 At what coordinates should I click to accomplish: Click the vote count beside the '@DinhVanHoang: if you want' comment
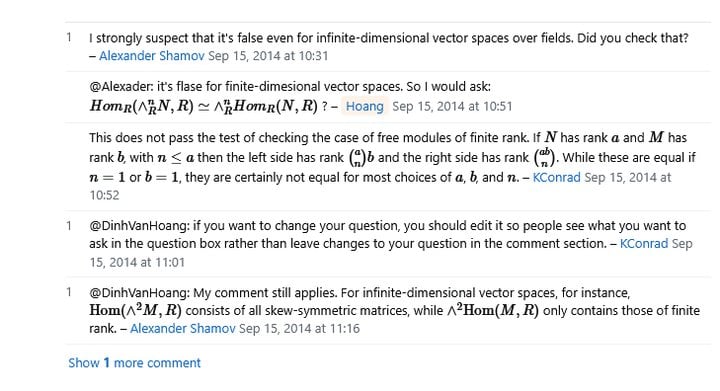[x=69, y=225]
